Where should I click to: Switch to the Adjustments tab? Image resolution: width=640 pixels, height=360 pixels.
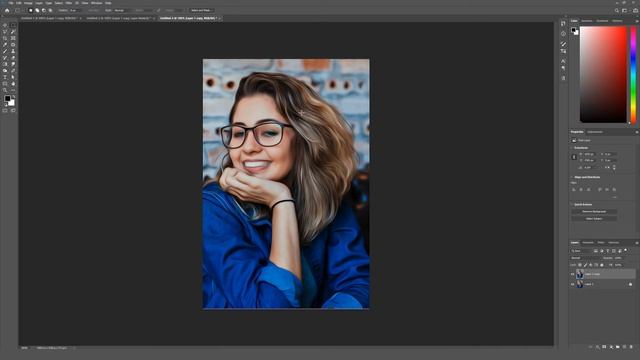click(x=595, y=132)
